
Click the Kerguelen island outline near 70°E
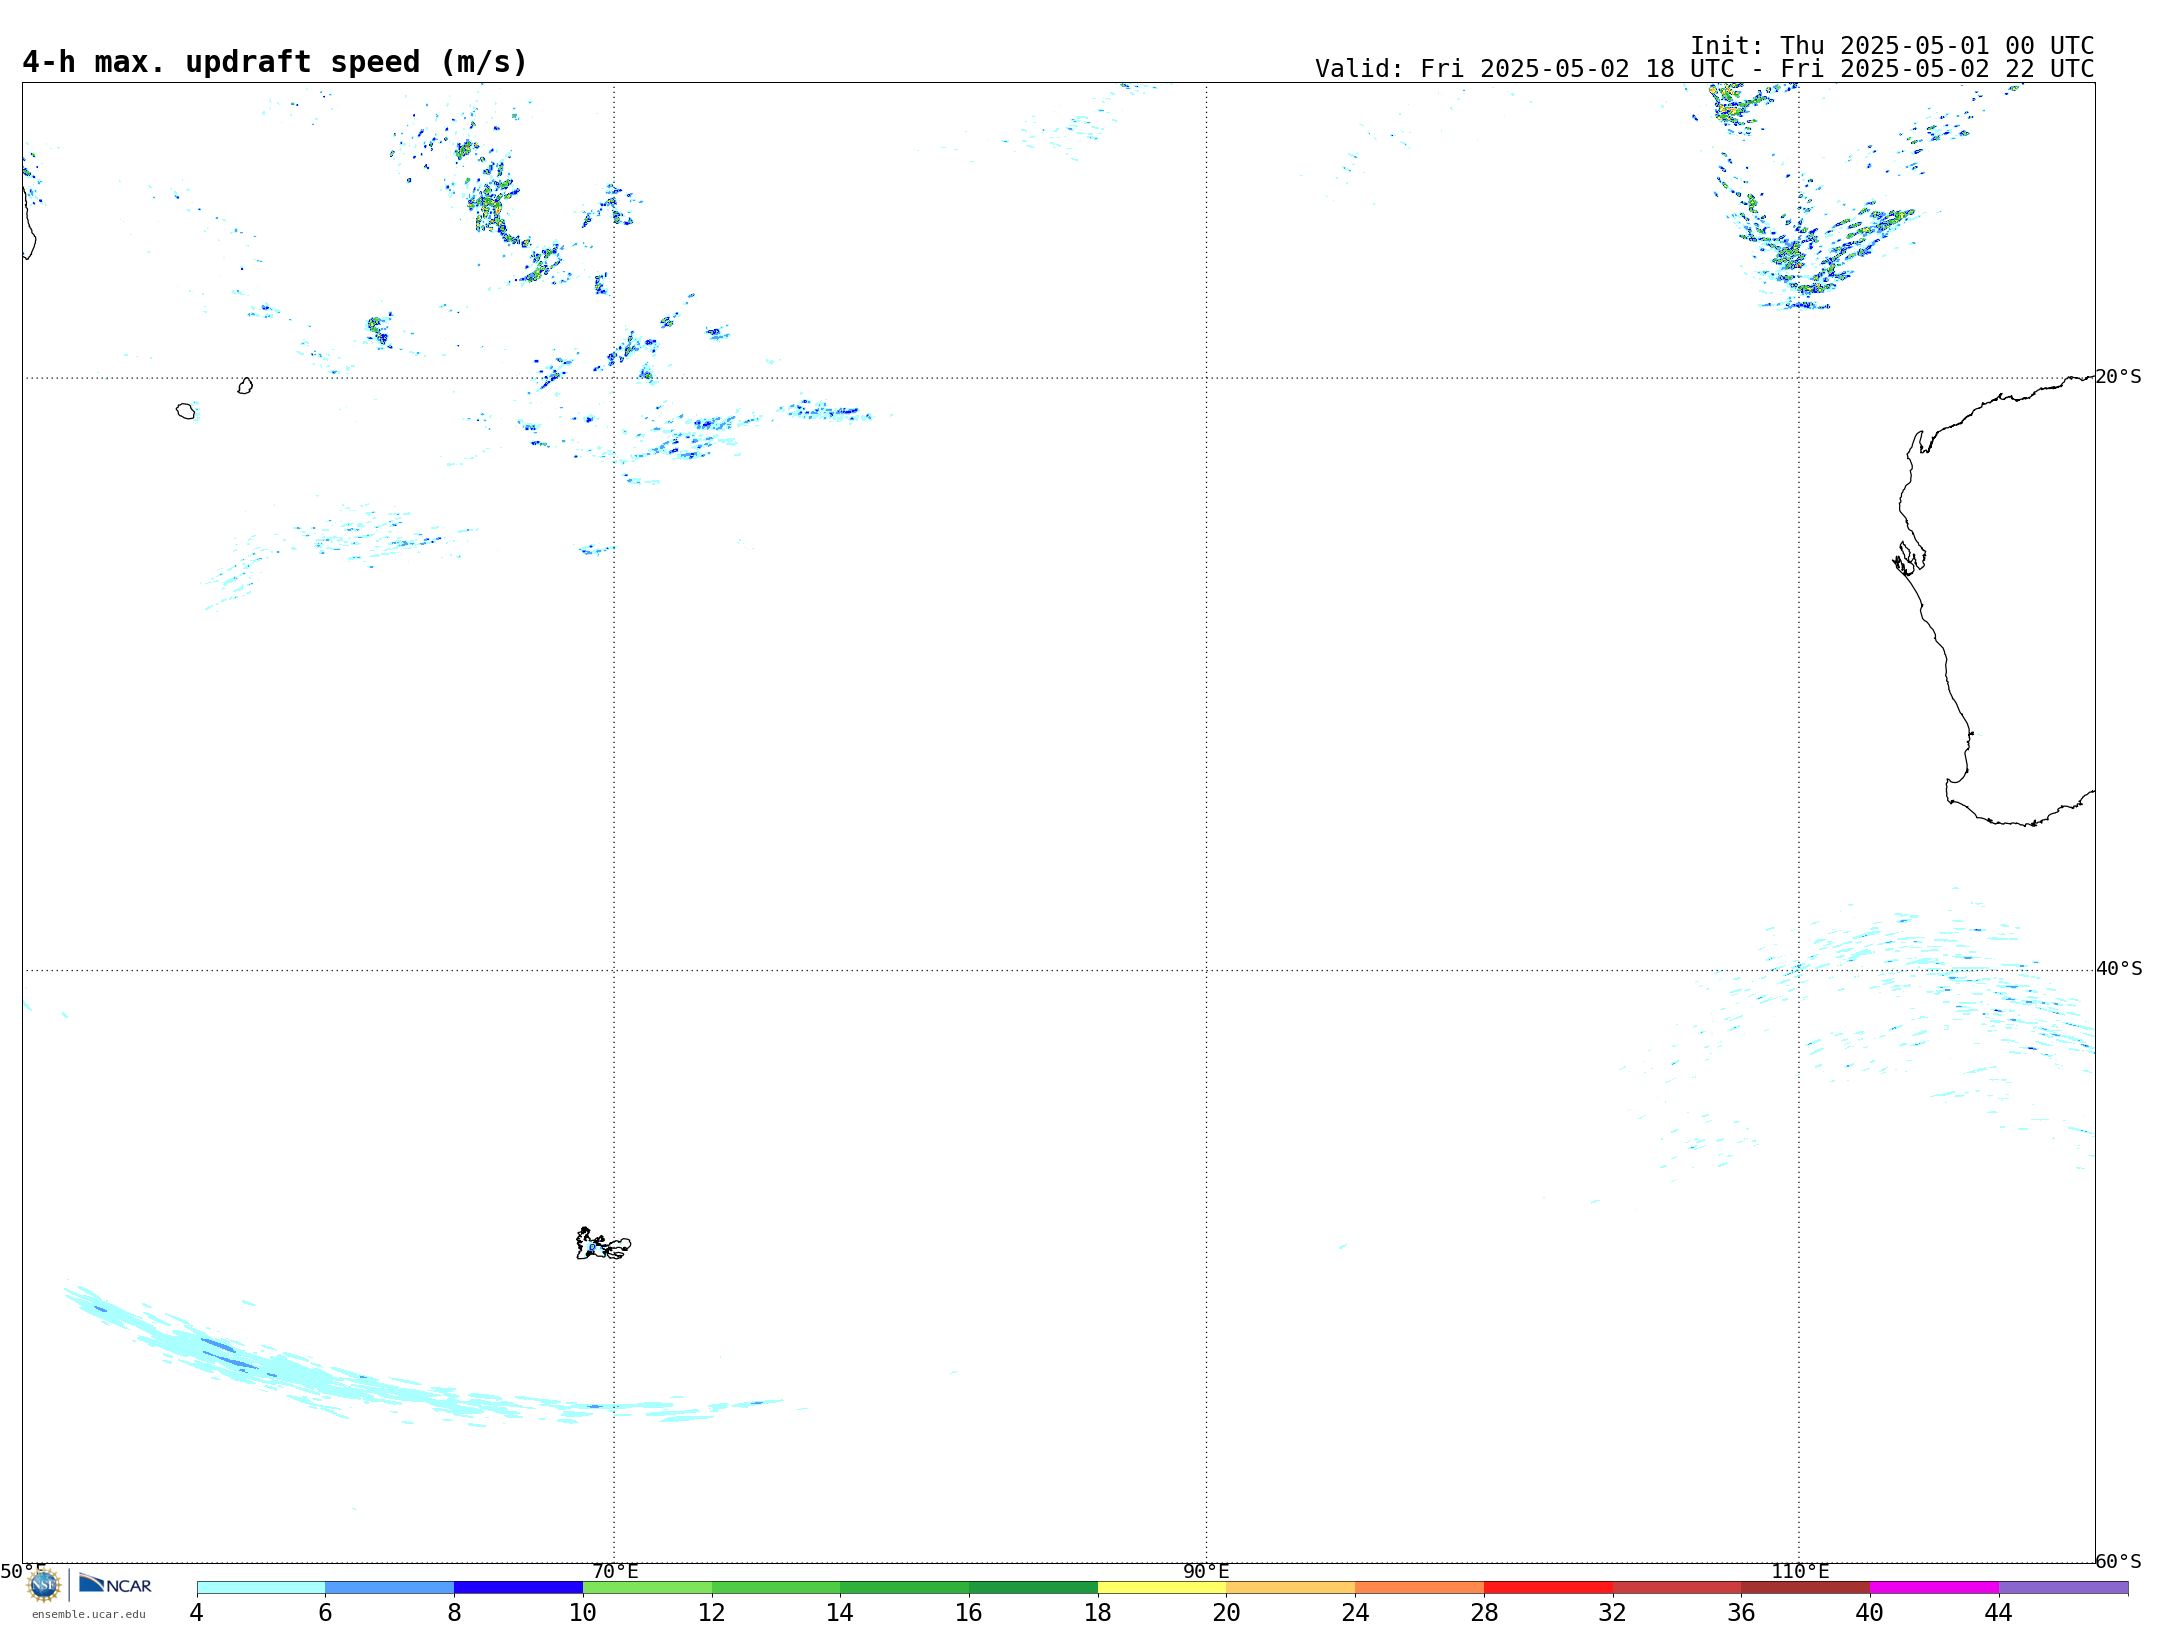[x=603, y=1244]
